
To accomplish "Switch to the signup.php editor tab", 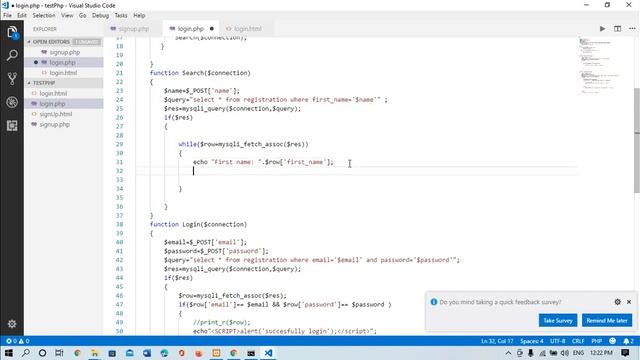I will [x=133, y=29].
